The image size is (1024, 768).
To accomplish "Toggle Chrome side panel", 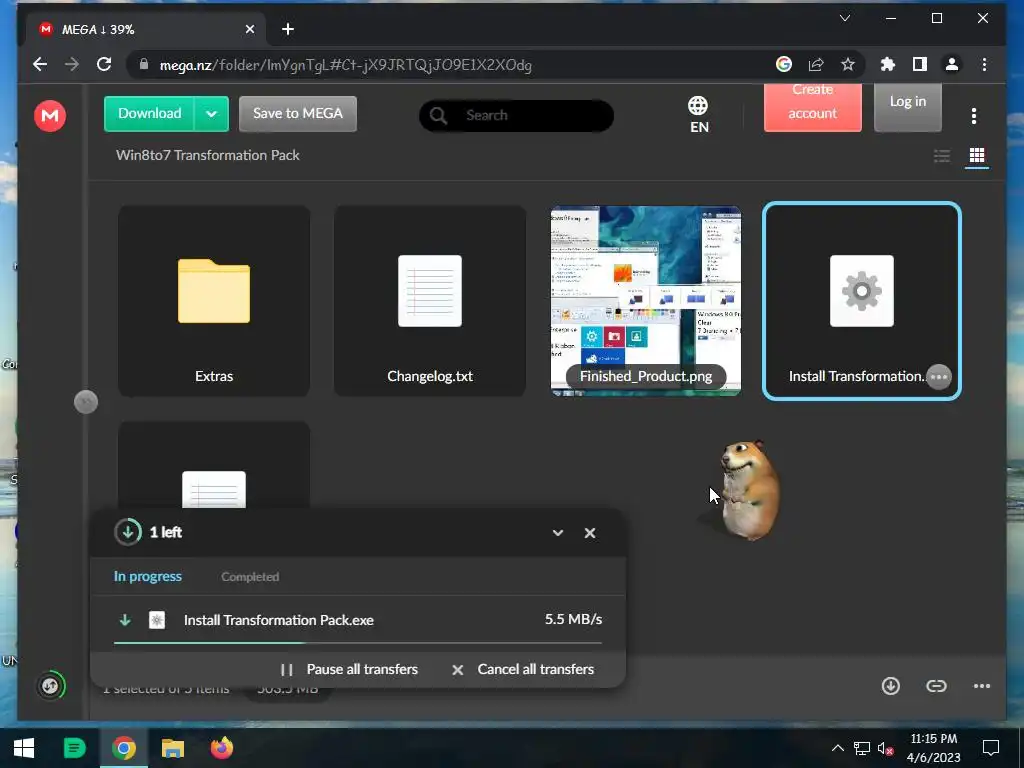I will 920,64.
